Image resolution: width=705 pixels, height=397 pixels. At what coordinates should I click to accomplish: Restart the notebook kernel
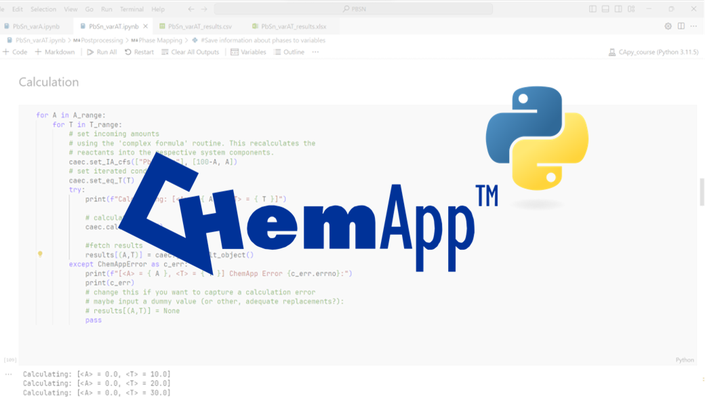(139, 52)
